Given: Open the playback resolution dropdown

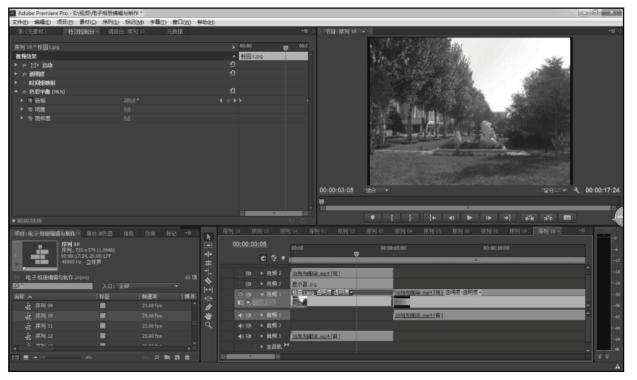Looking at the screenshot, I should [554, 190].
